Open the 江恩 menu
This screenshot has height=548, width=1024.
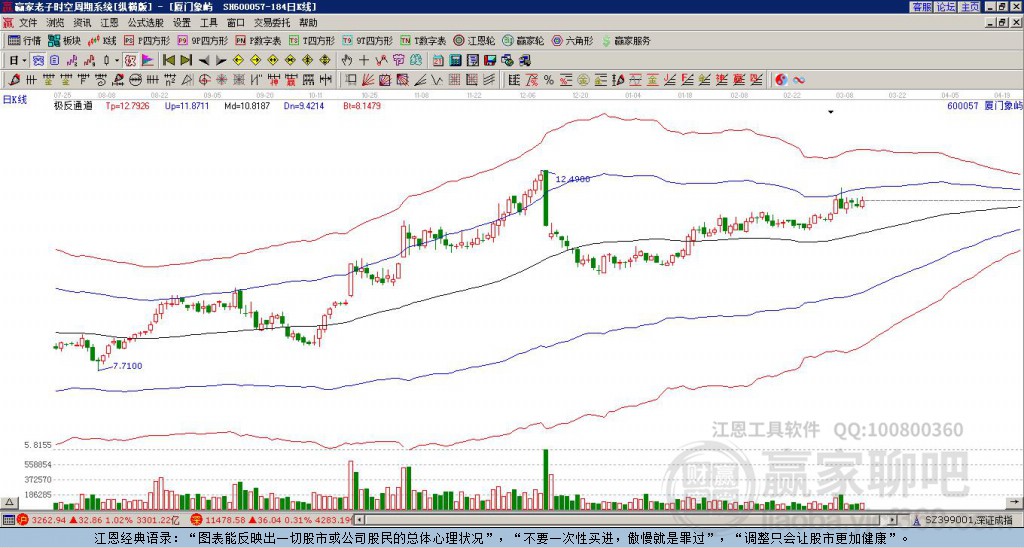click(x=110, y=23)
